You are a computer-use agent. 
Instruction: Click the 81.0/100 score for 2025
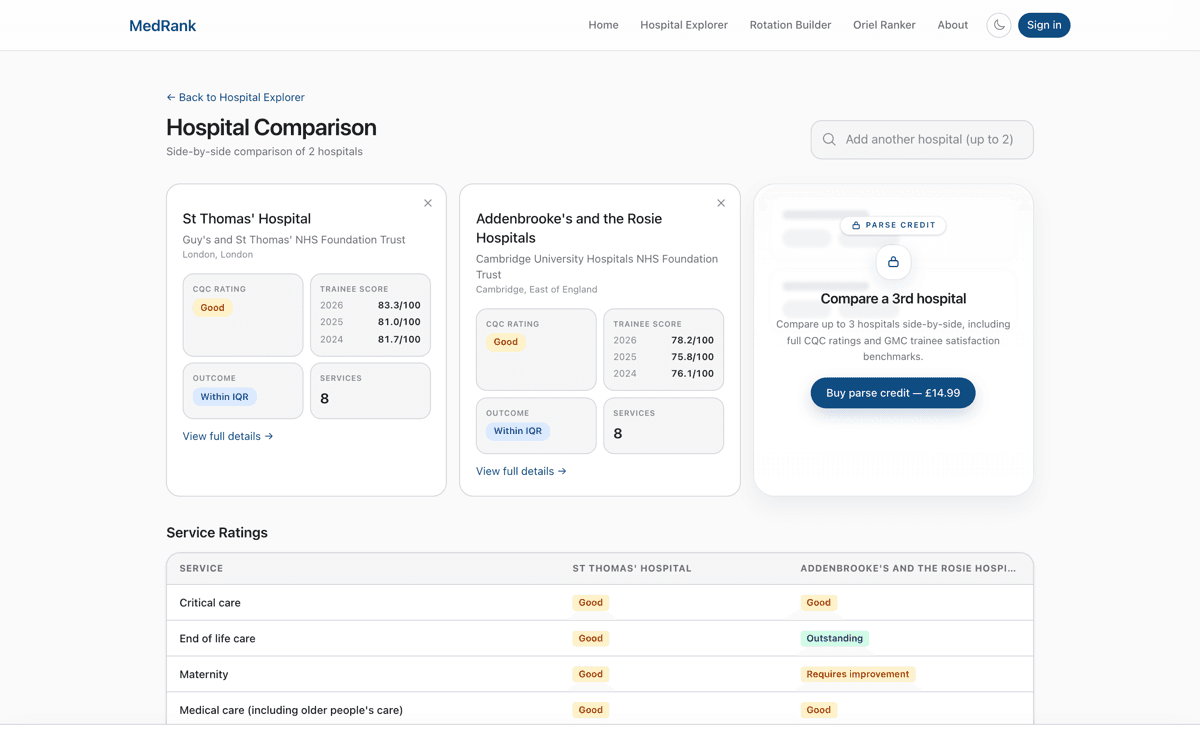pos(399,322)
